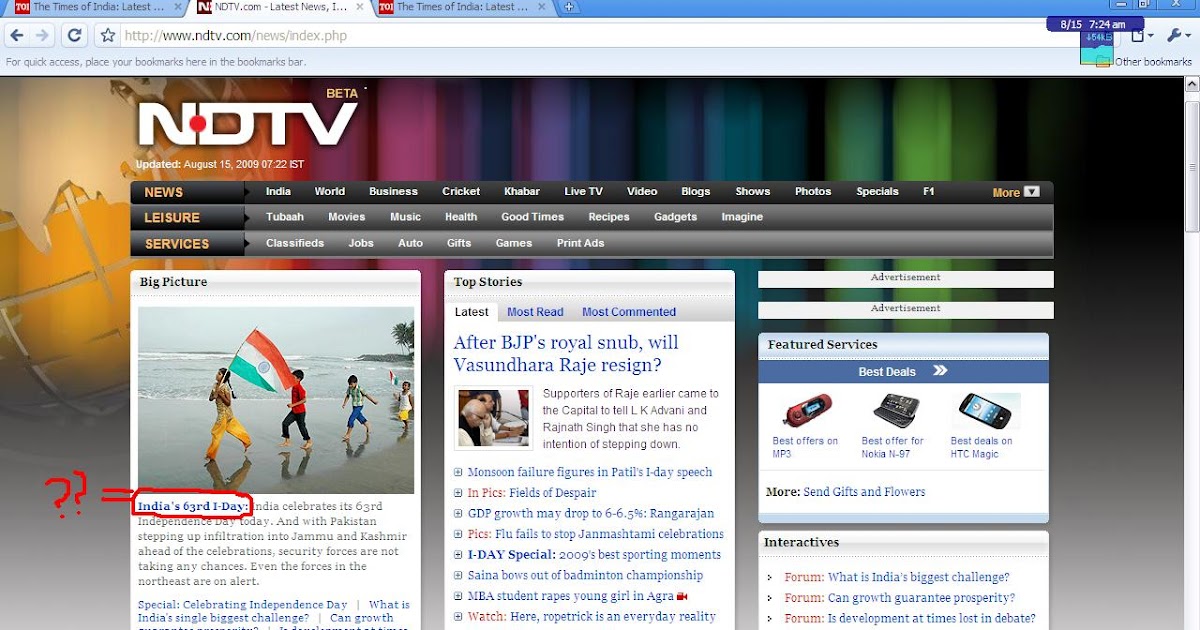
Task: Open the Vasundhara Raje resign headline
Action: tap(566, 354)
